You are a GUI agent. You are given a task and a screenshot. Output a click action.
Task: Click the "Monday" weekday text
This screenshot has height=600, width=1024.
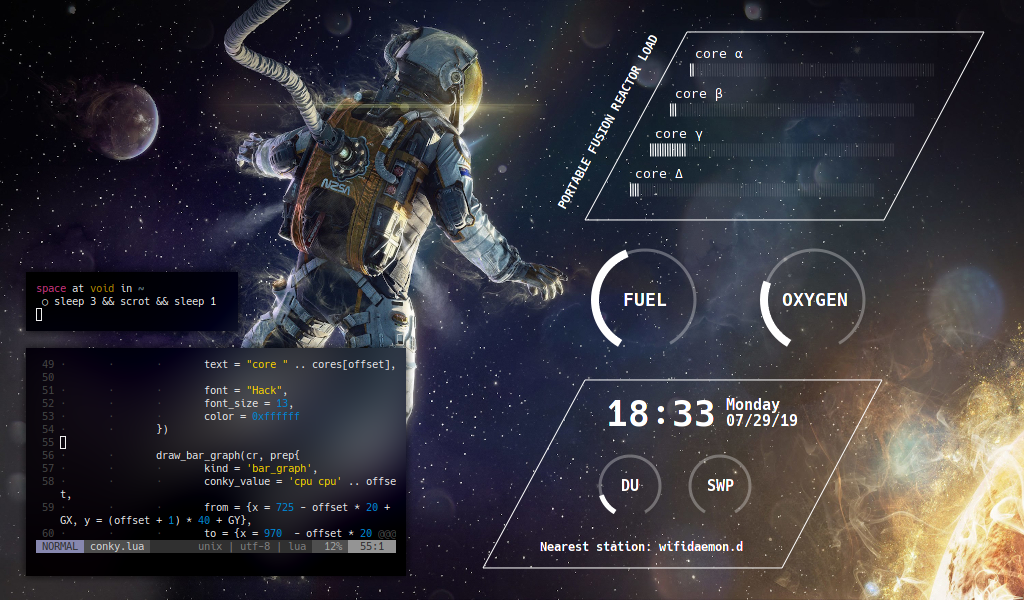(x=753, y=405)
